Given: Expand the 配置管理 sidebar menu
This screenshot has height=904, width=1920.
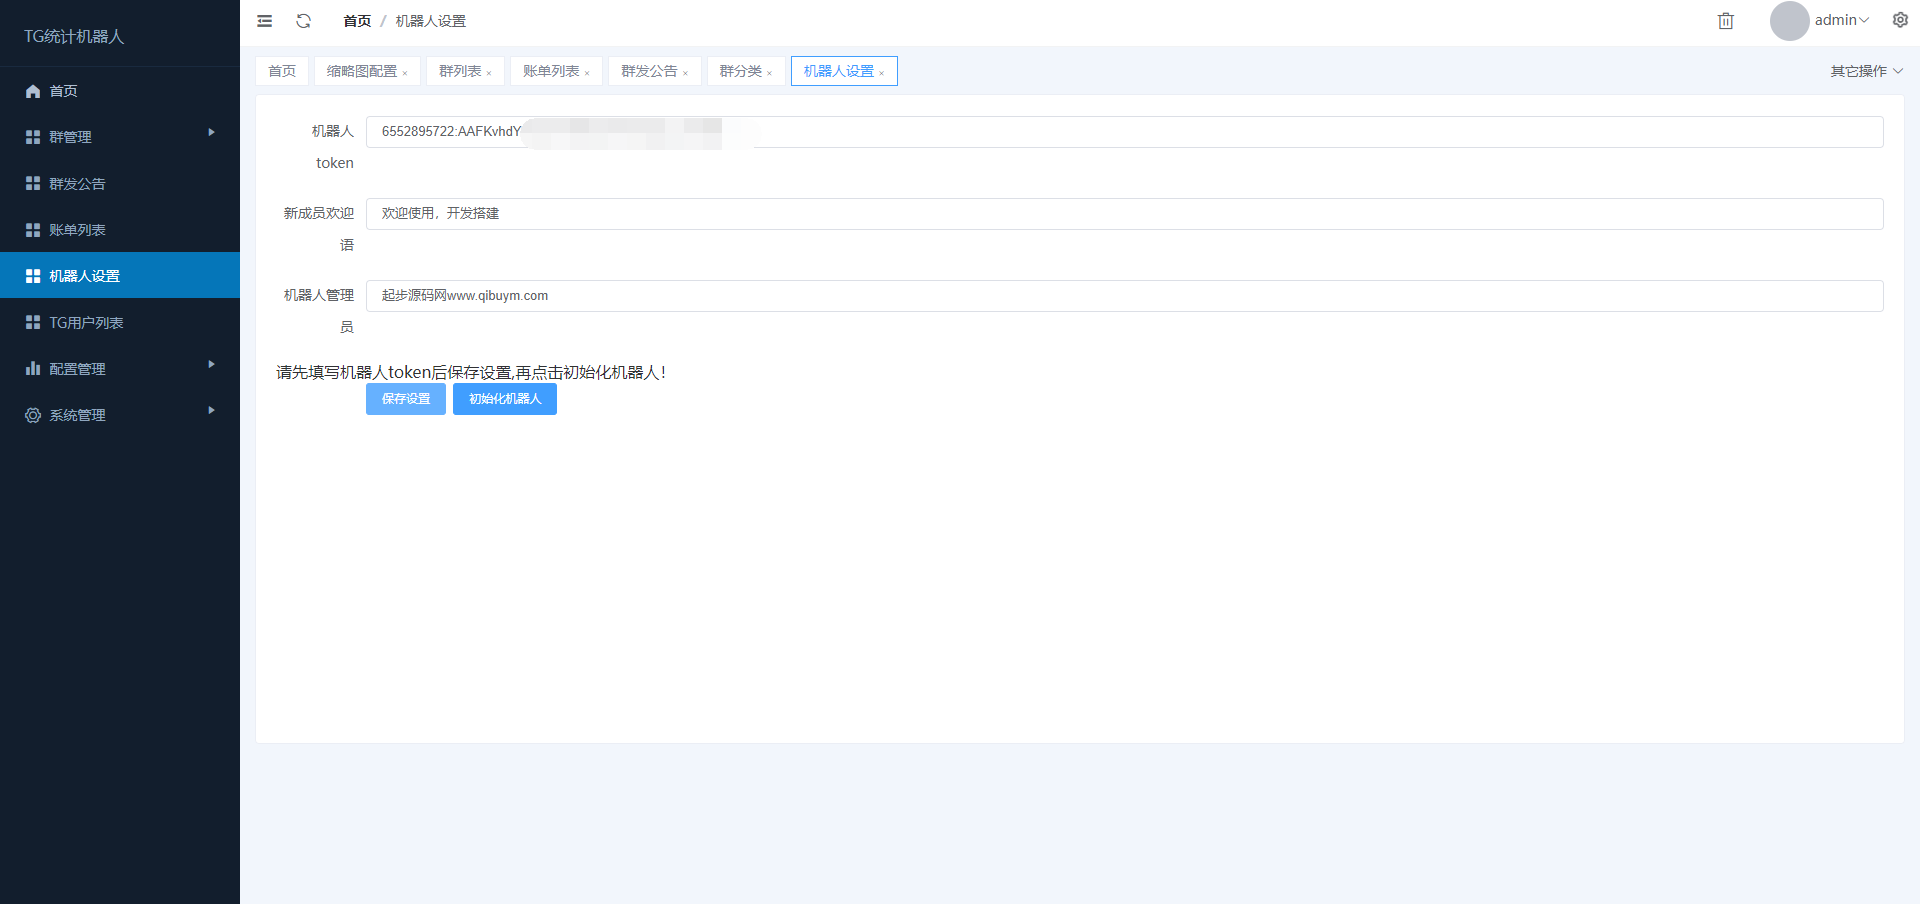Looking at the screenshot, I should 120,369.
